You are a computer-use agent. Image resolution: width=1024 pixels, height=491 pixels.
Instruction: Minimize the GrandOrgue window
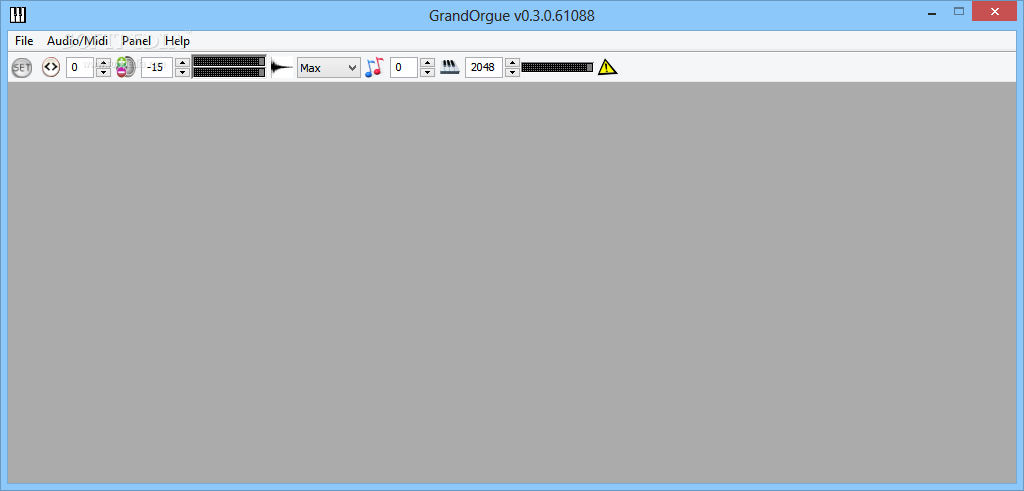click(931, 12)
